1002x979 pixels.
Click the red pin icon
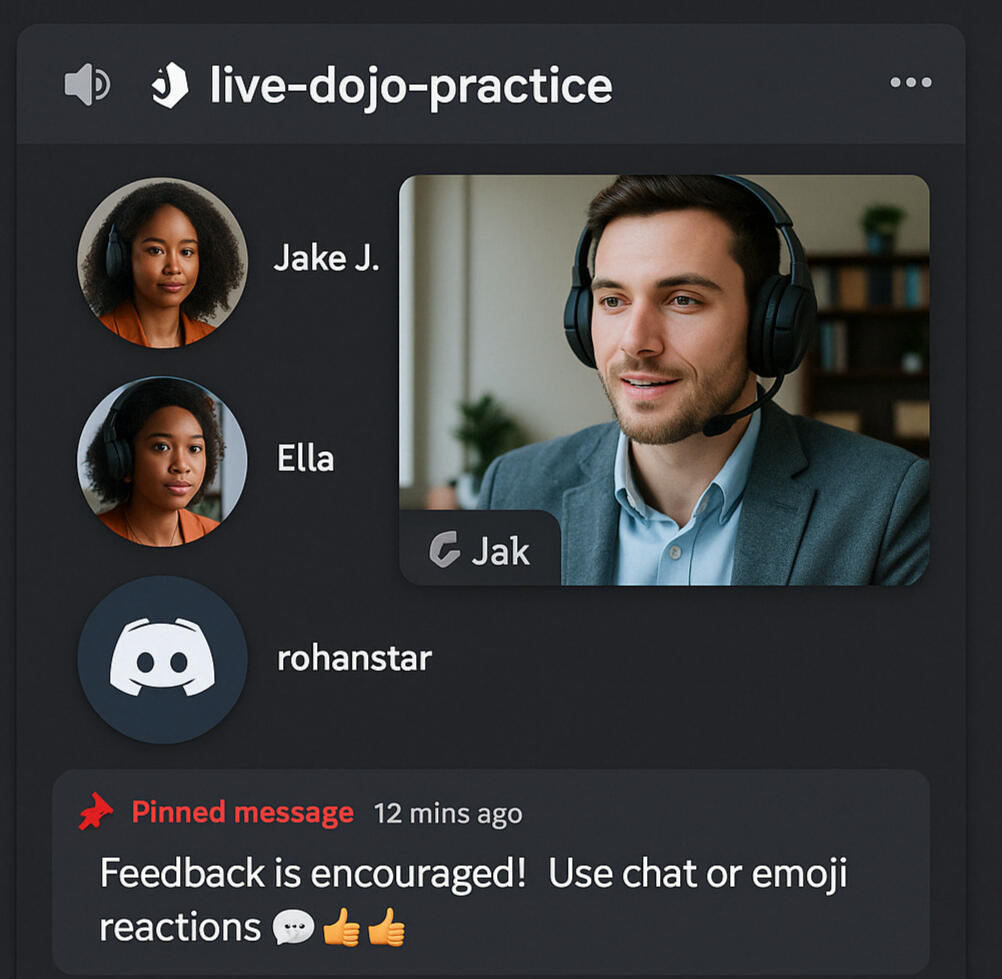pyautogui.click(x=96, y=812)
